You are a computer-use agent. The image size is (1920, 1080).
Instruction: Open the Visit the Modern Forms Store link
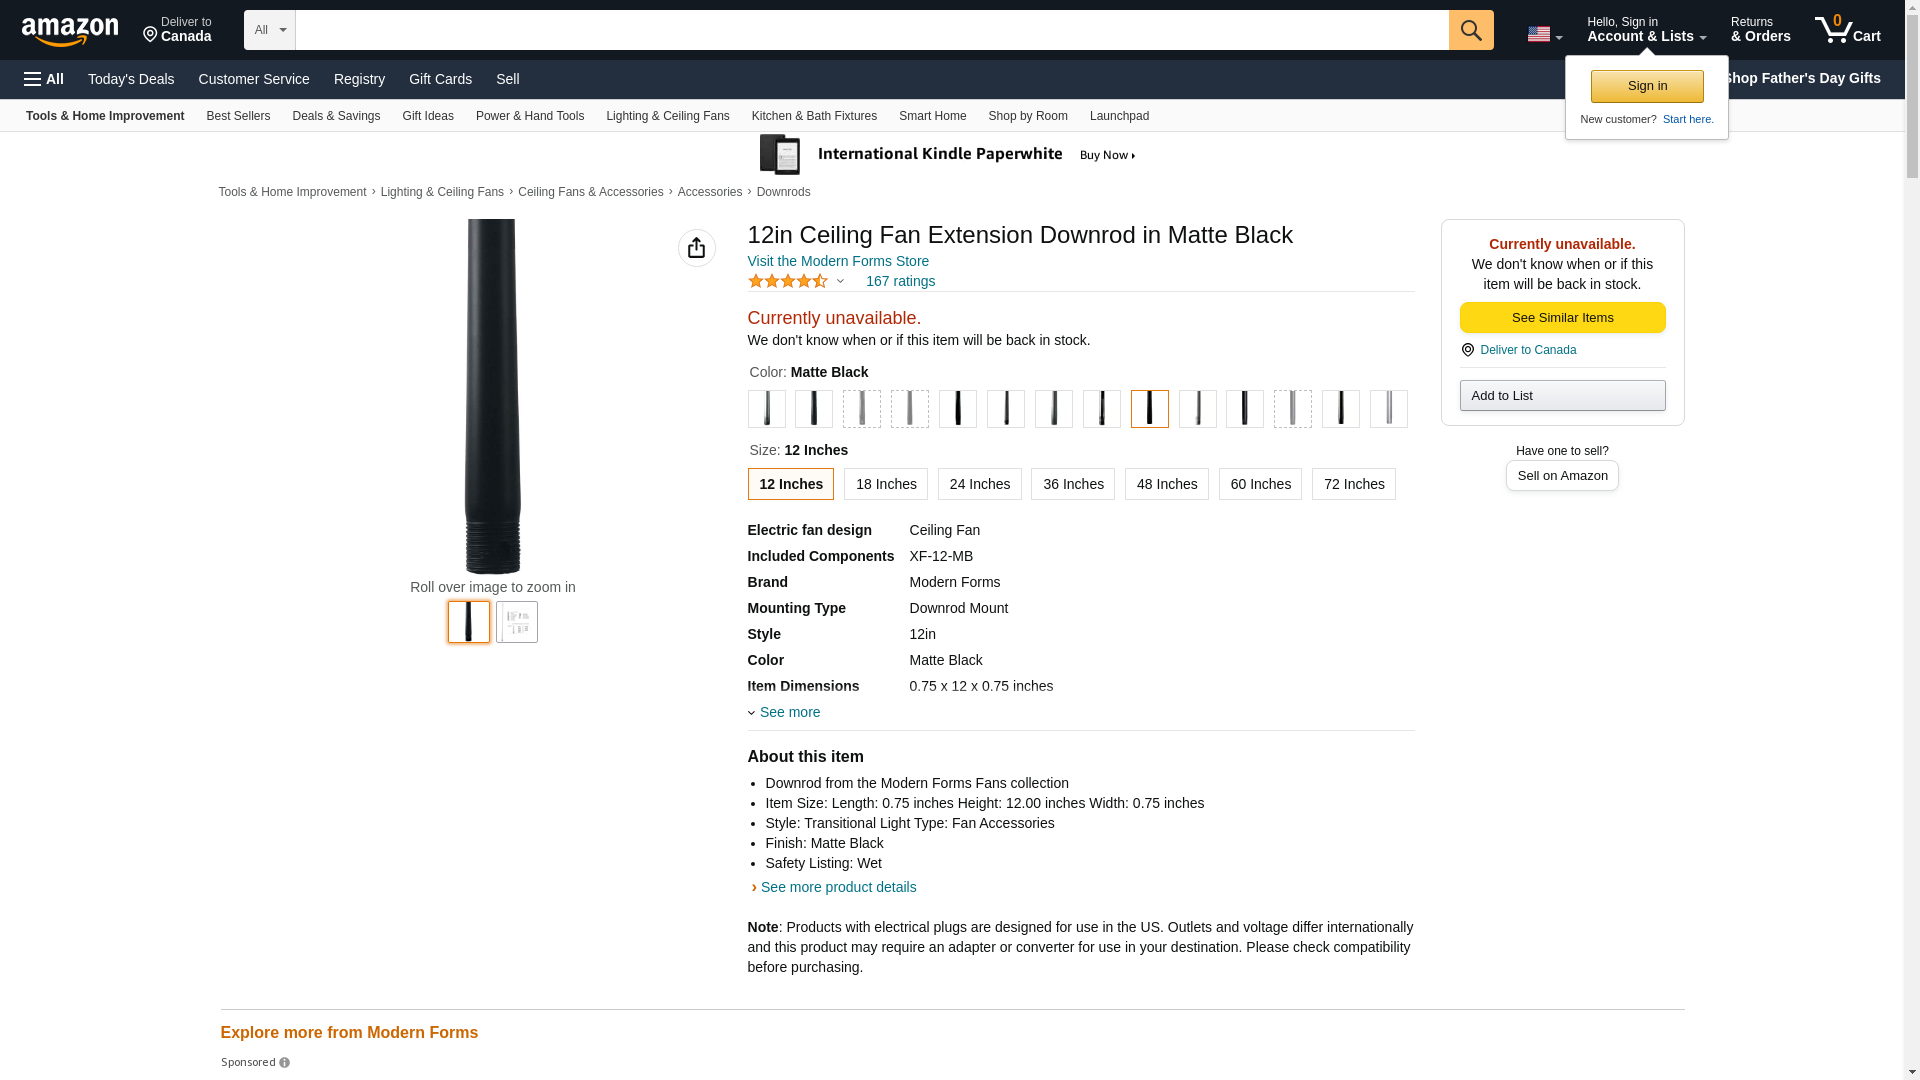click(838, 261)
